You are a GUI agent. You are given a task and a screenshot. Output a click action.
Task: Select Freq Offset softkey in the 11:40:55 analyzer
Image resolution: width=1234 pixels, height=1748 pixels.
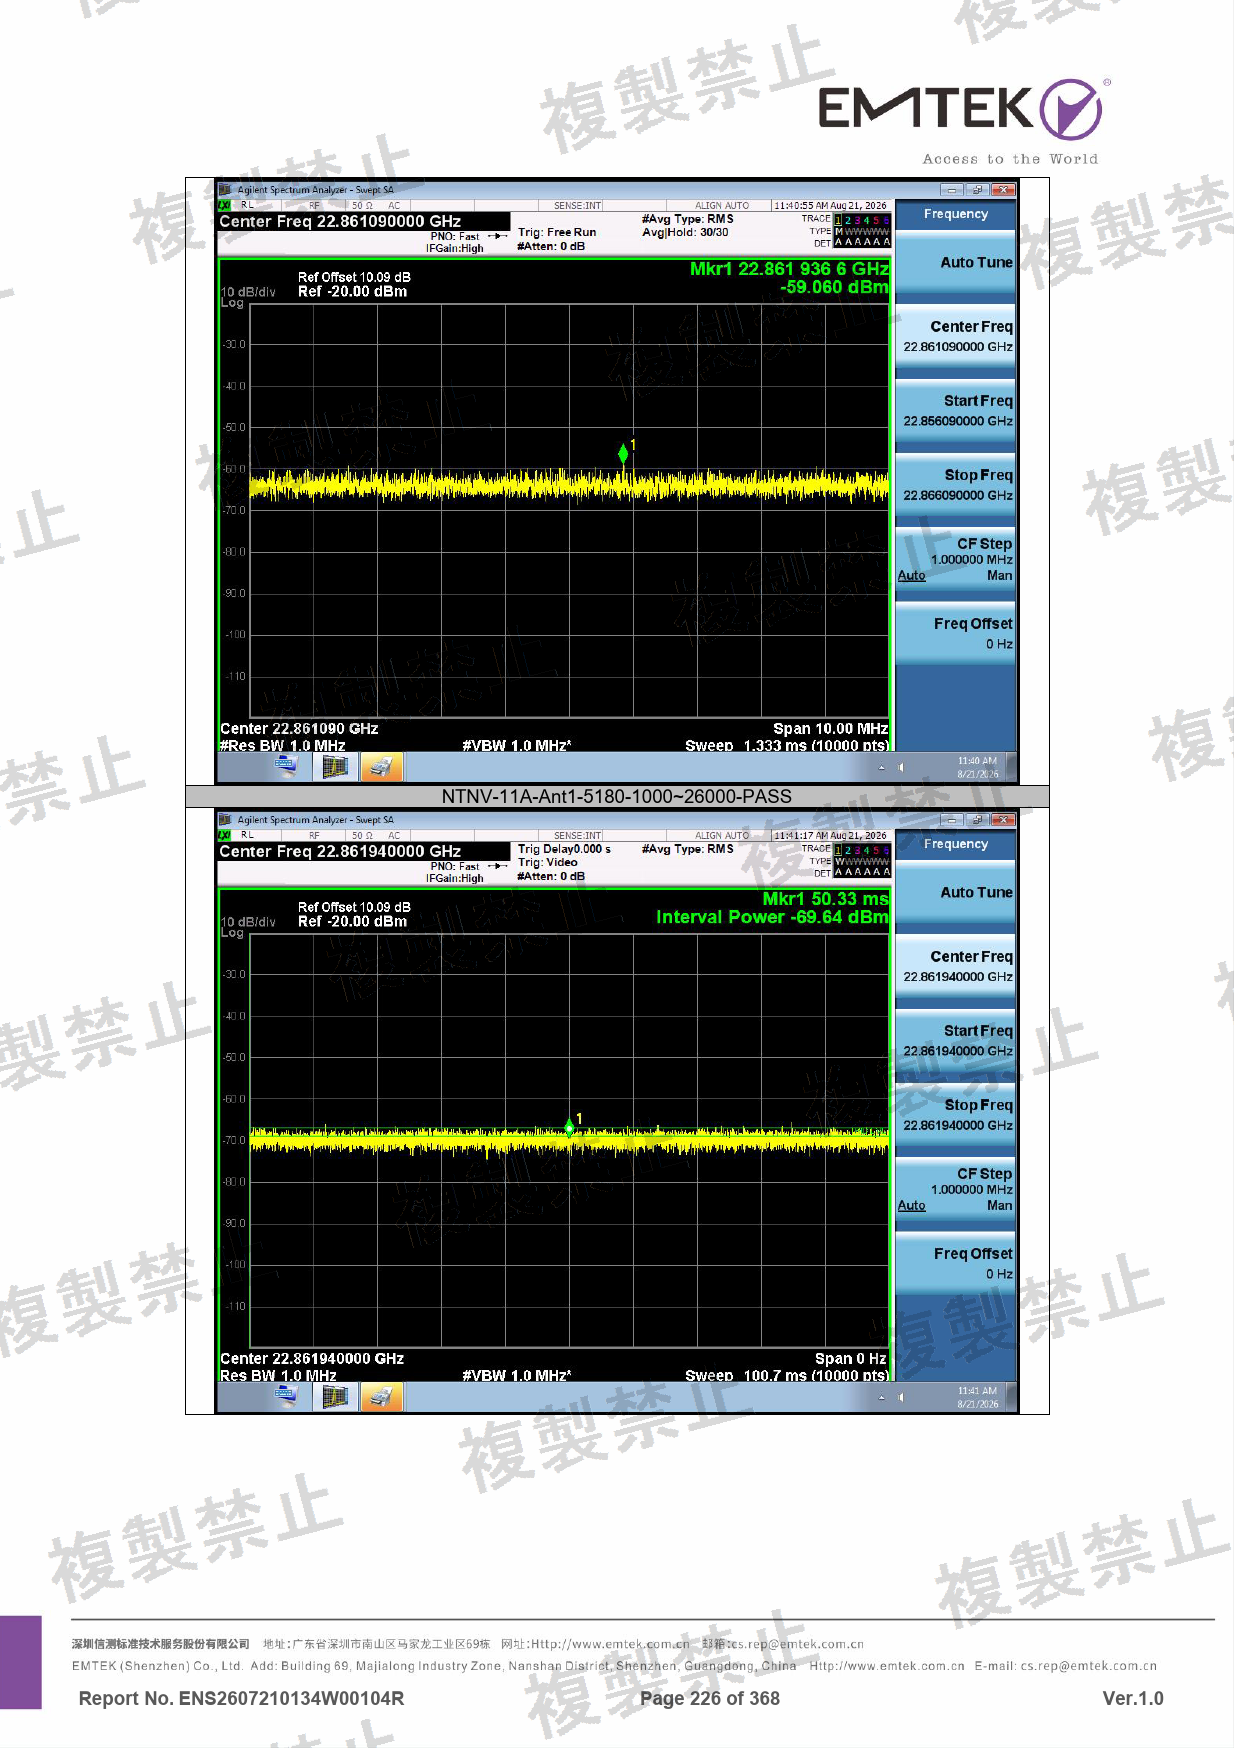(x=955, y=634)
